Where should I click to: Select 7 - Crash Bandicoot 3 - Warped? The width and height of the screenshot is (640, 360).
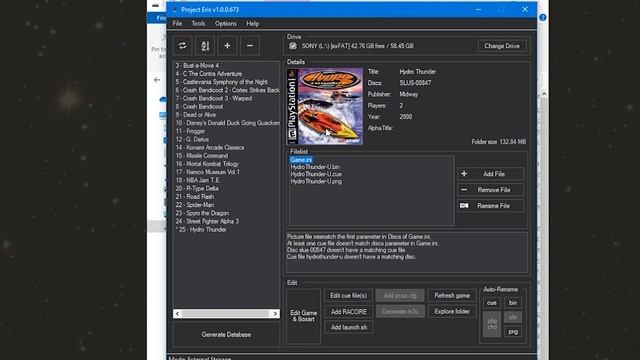pyautogui.click(x=213, y=98)
